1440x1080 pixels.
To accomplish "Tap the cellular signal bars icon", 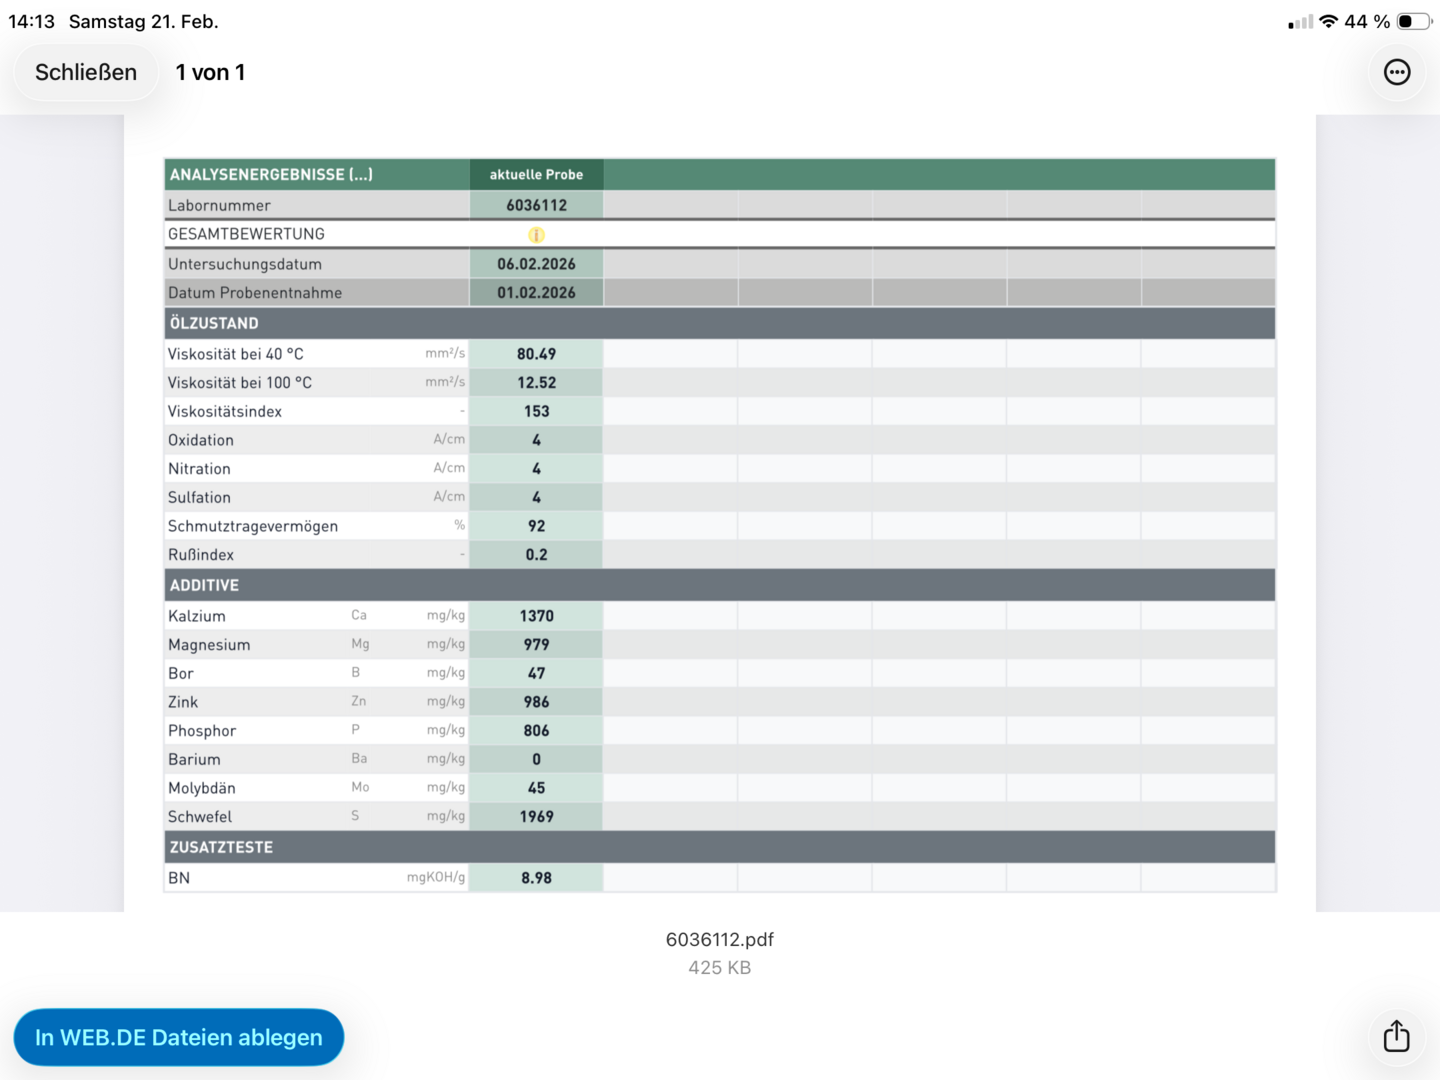I will coord(1300,22).
